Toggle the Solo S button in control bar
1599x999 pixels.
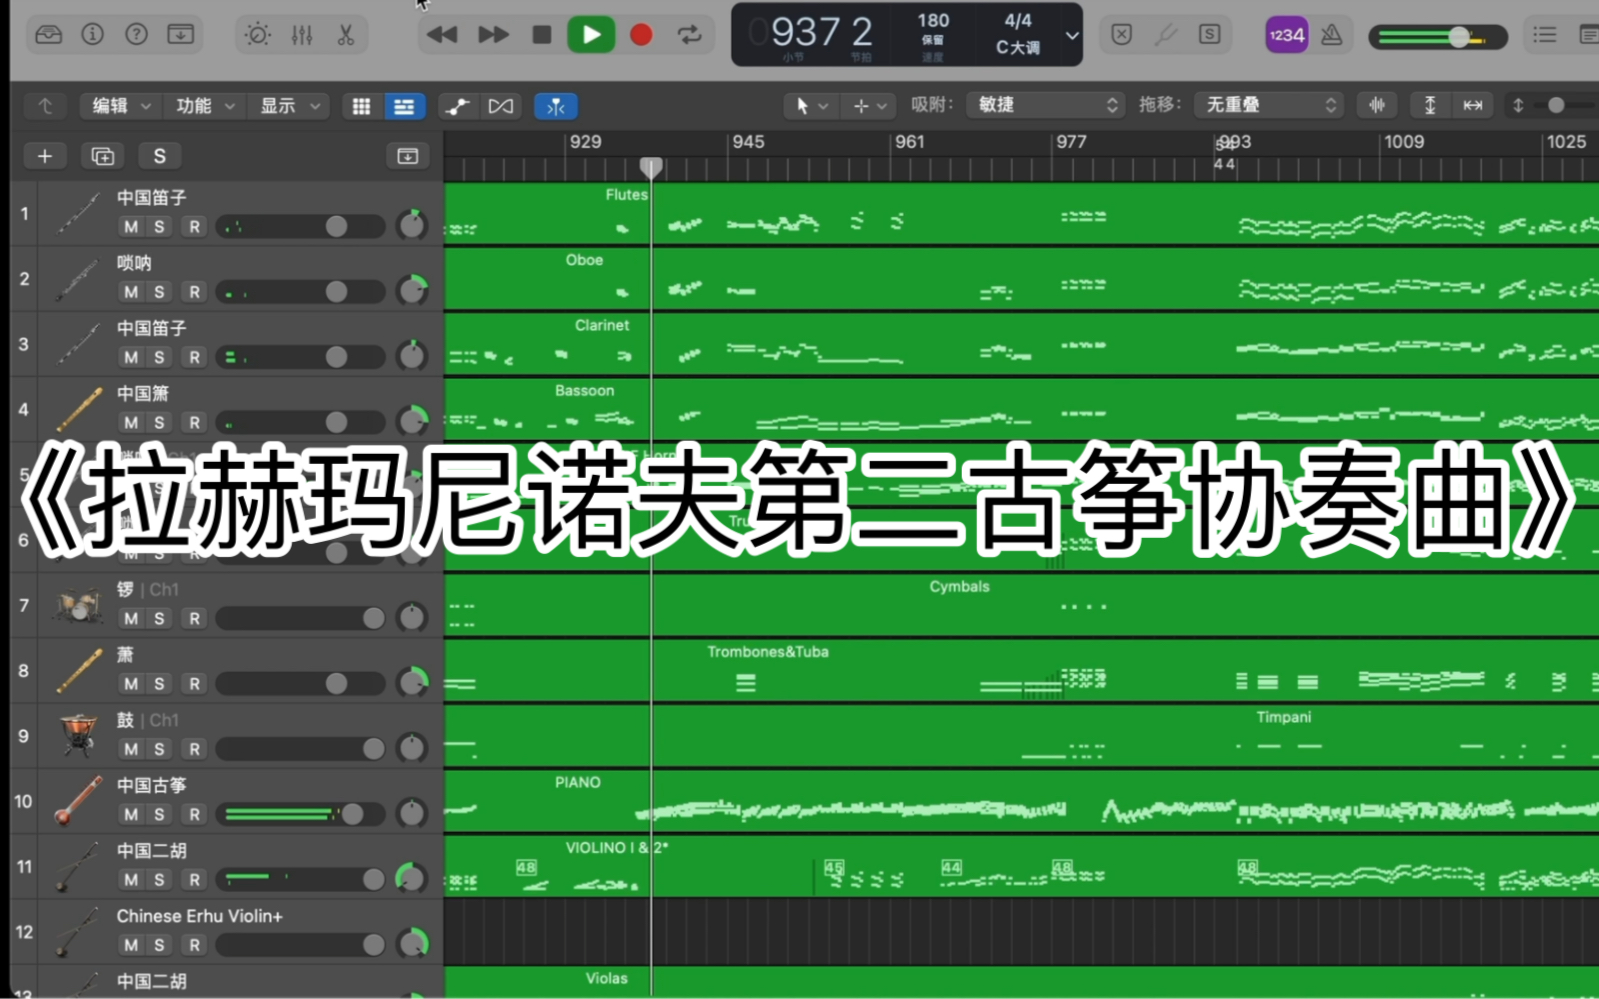[1209, 35]
